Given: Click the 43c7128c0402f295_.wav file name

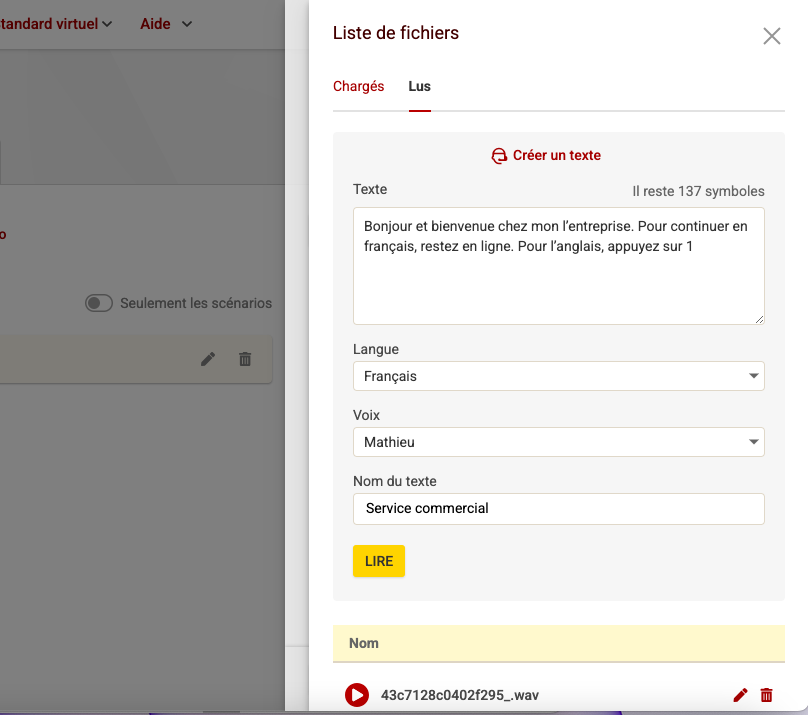Looking at the screenshot, I should pos(460,695).
